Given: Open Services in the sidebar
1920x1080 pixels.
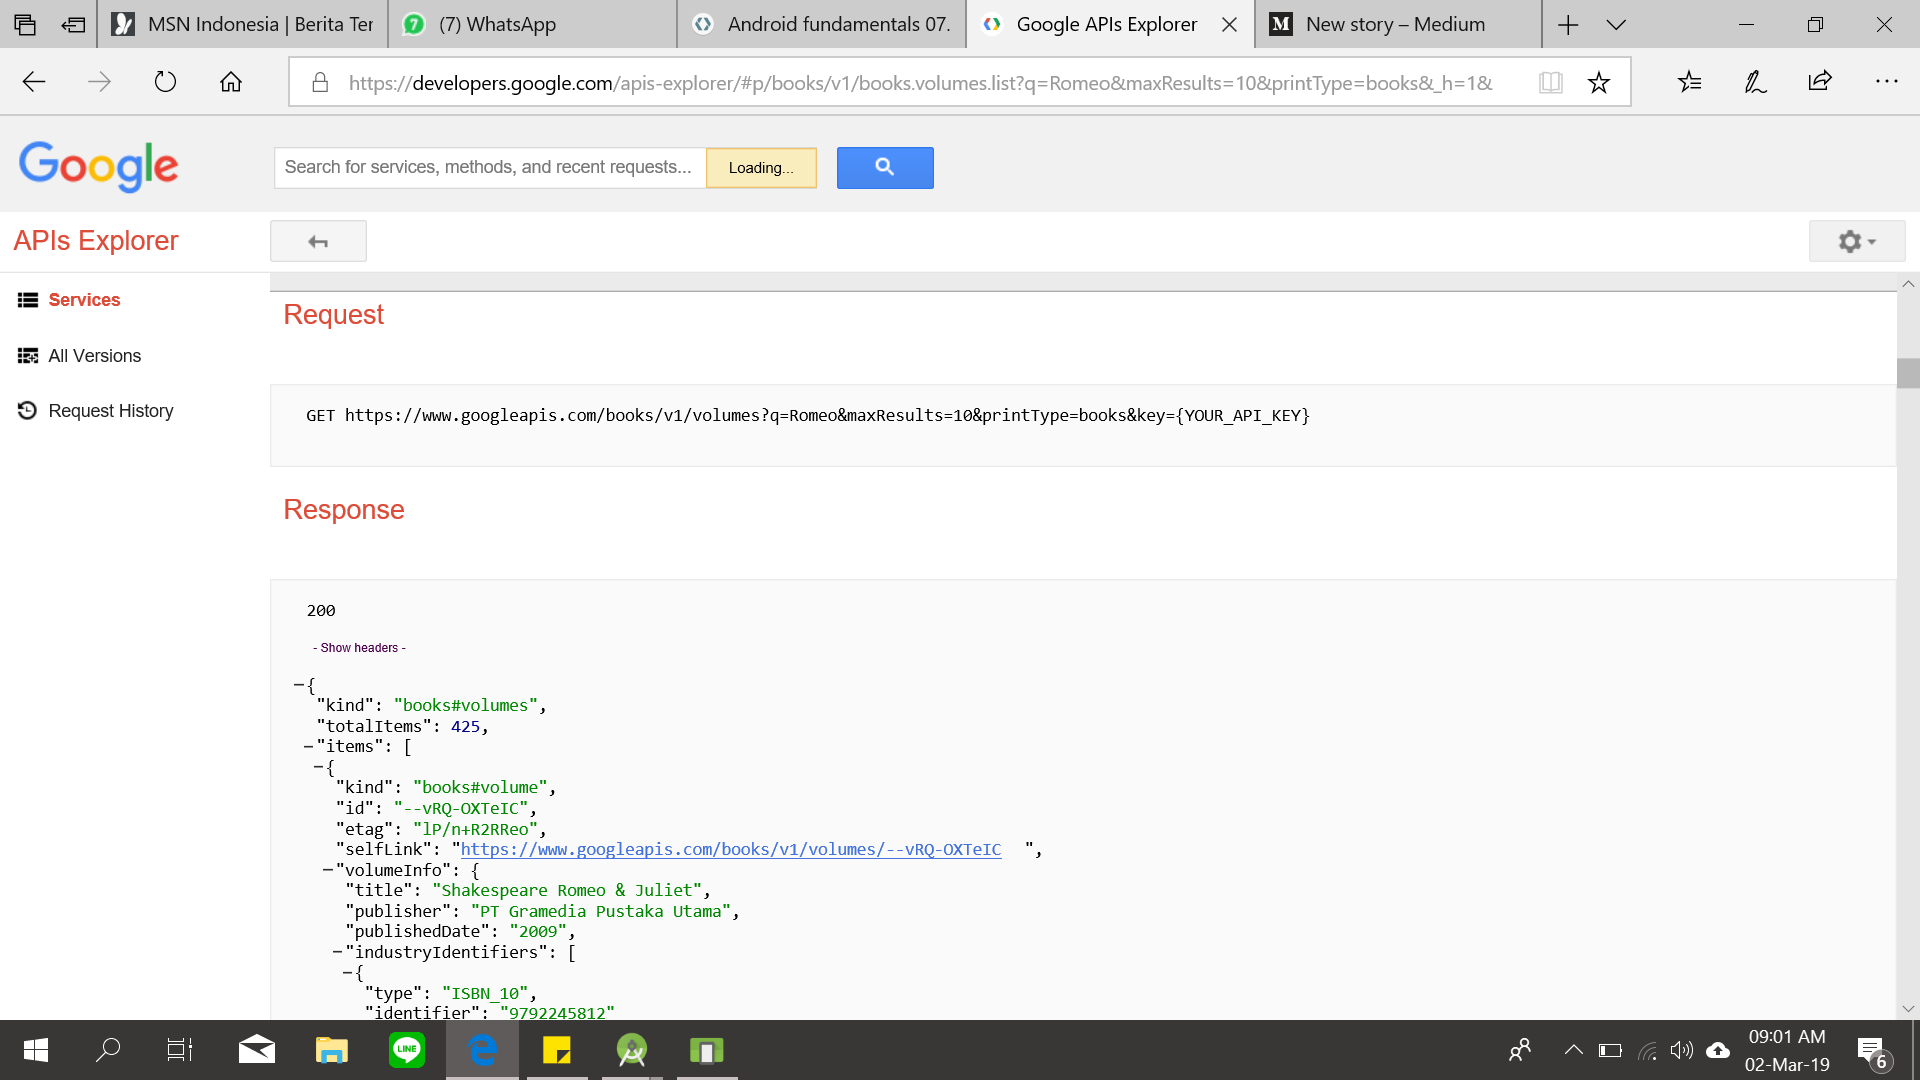Looking at the screenshot, I should (84, 300).
